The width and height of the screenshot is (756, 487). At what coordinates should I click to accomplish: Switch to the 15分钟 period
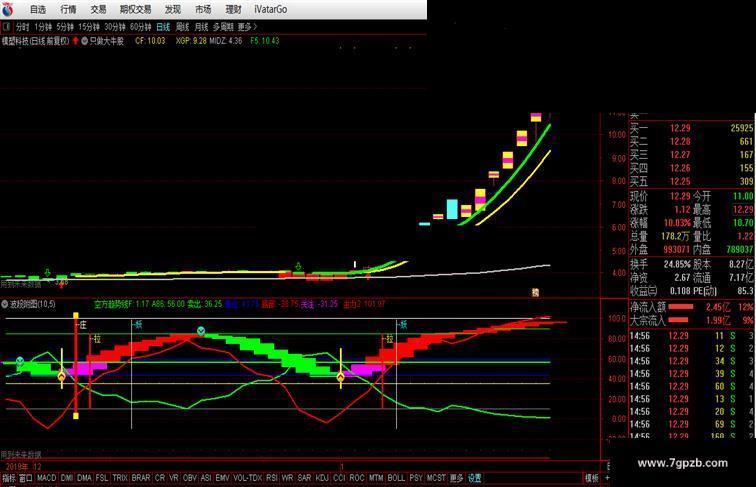pos(89,27)
